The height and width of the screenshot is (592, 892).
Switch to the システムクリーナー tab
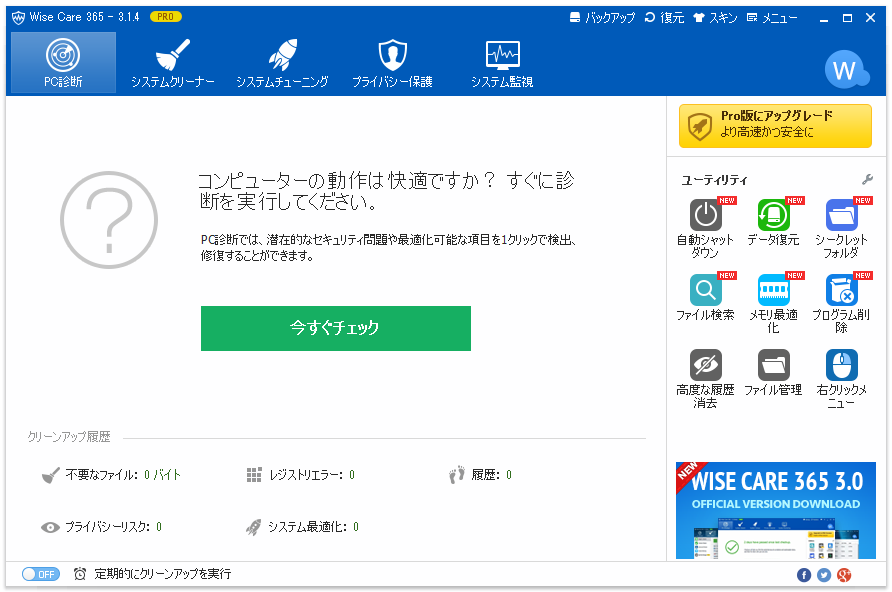(x=173, y=62)
